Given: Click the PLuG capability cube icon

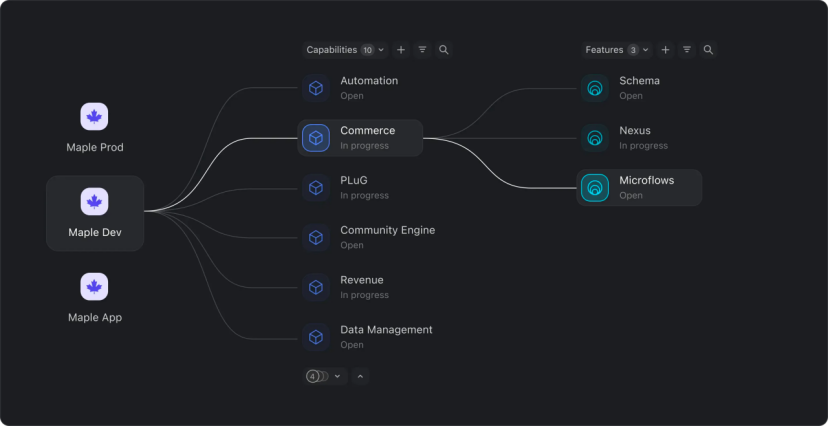Looking at the screenshot, I should pyautogui.click(x=316, y=187).
